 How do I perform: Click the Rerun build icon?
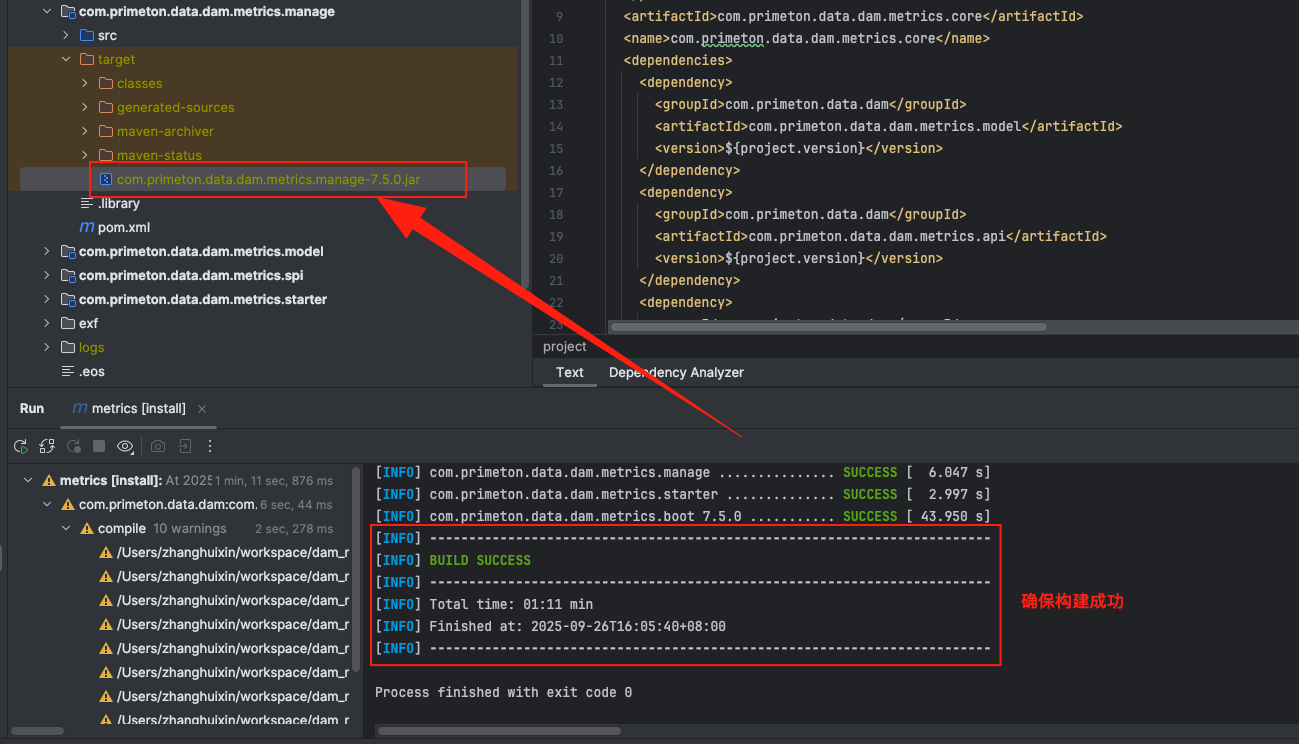(x=20, y=446)
